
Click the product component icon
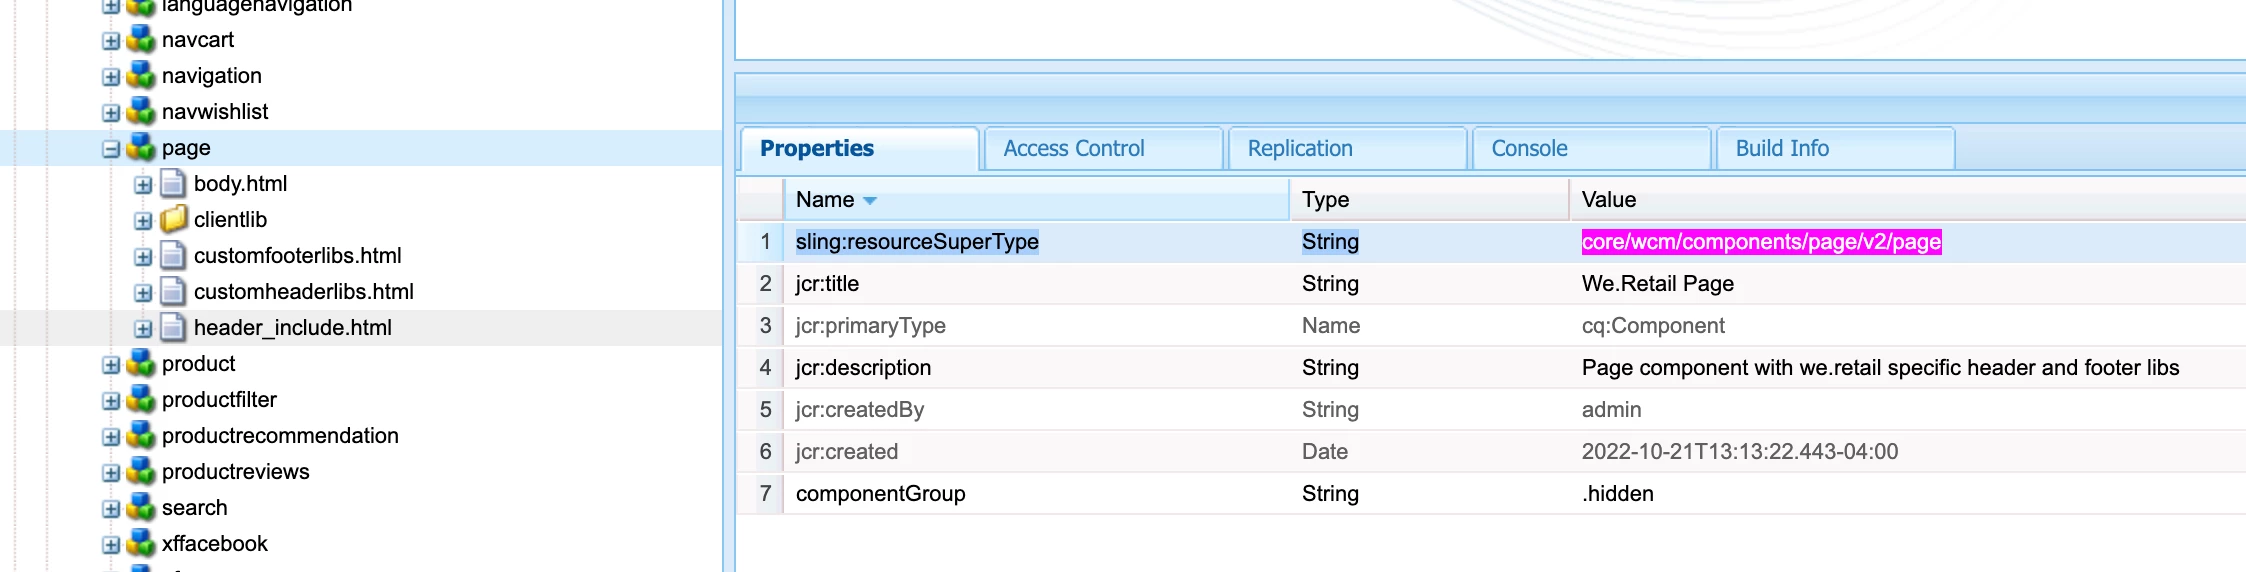point(141,364)
